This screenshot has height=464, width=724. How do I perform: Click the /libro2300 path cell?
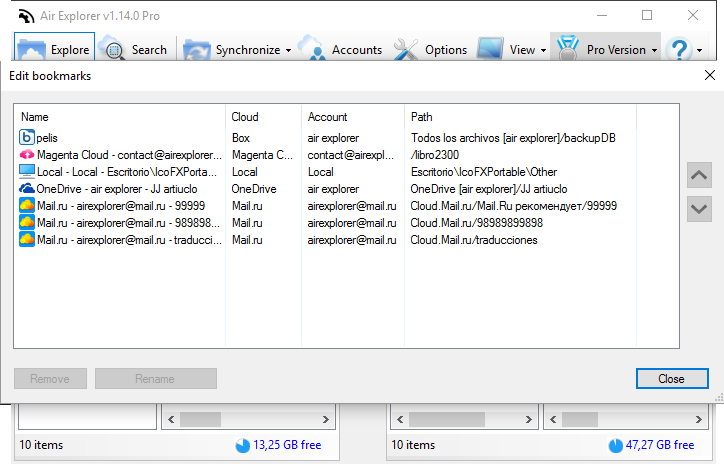[434, 155]
